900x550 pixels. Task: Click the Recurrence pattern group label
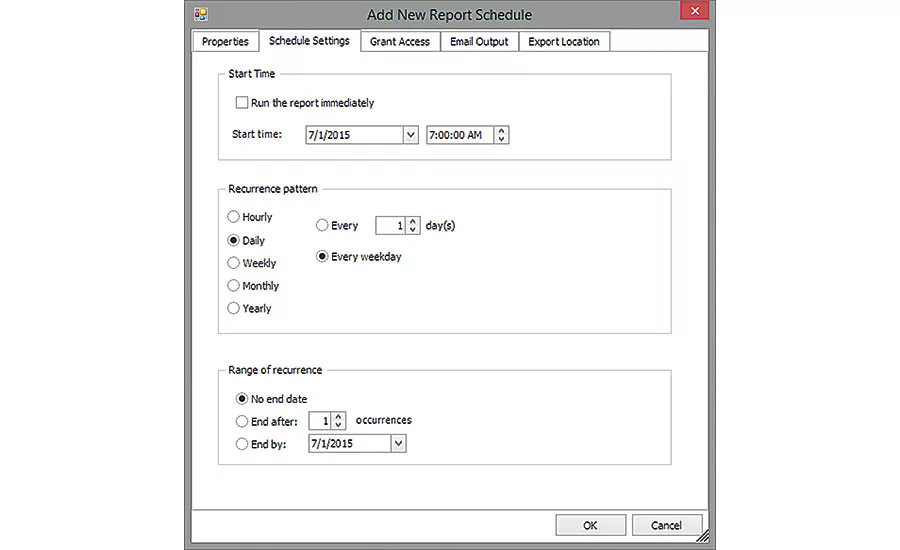tap(273, 189)
